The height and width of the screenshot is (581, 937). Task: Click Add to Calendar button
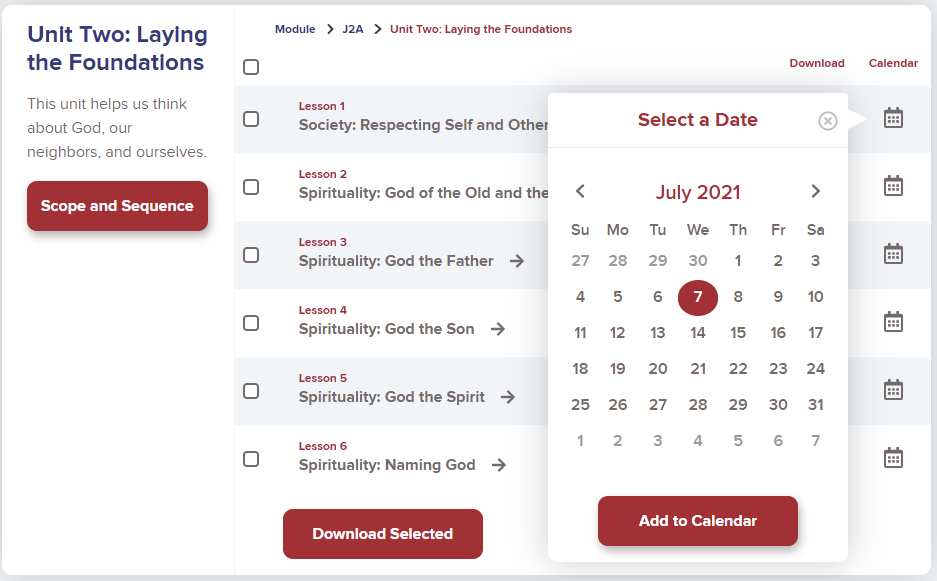[697, 521]
